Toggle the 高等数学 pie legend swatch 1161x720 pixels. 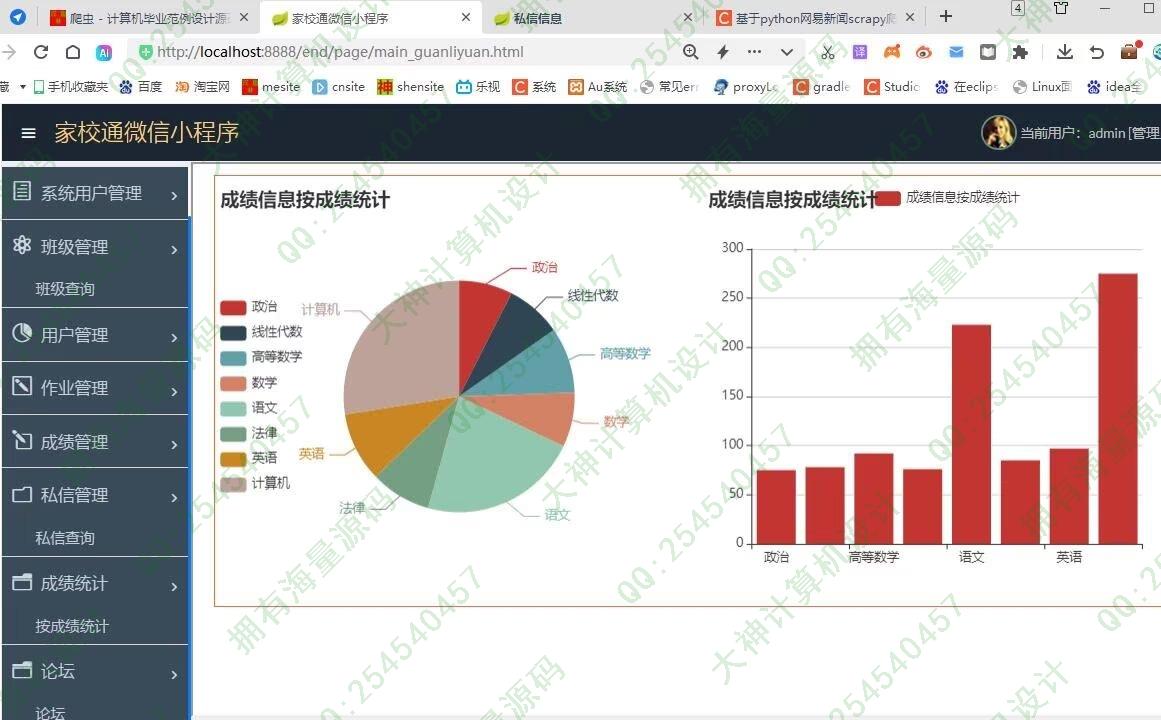(233, 359)
